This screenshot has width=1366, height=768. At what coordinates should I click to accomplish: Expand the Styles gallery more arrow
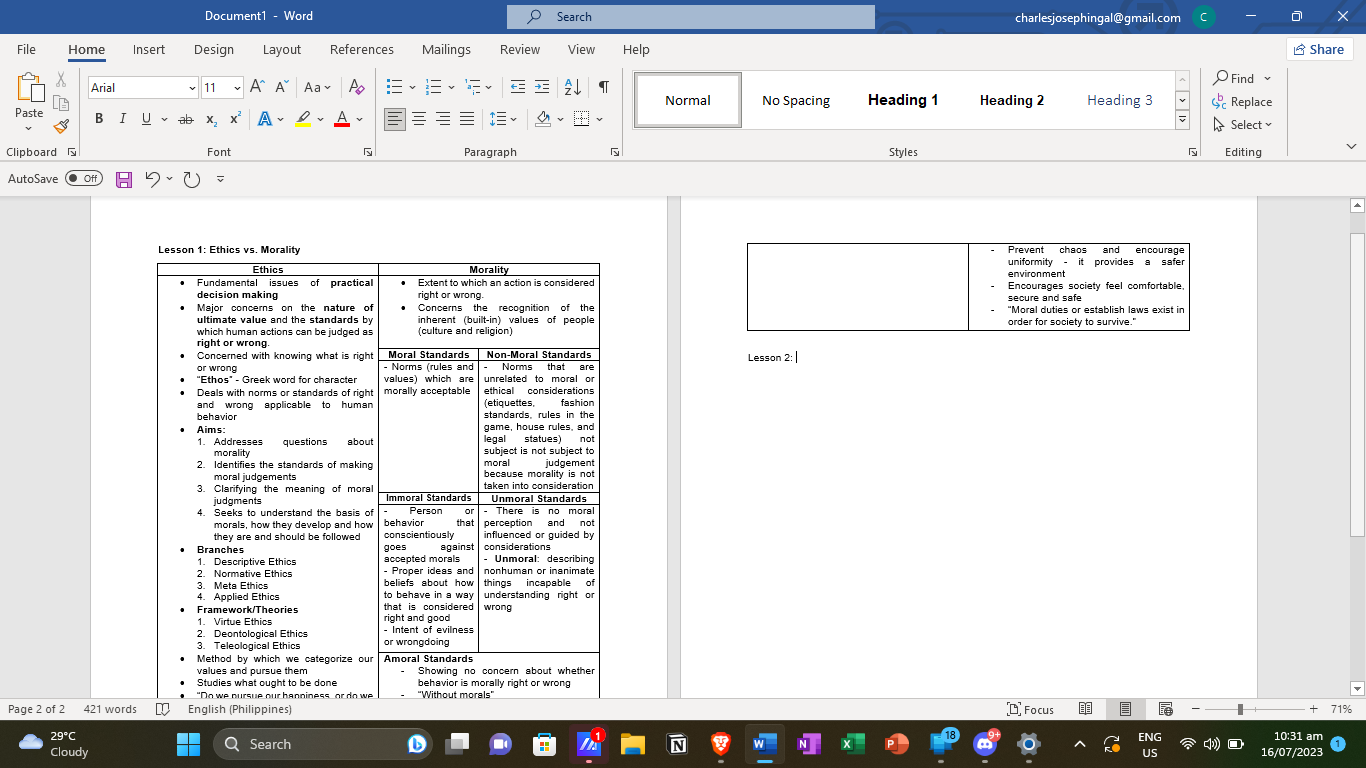coord(1182,120)
